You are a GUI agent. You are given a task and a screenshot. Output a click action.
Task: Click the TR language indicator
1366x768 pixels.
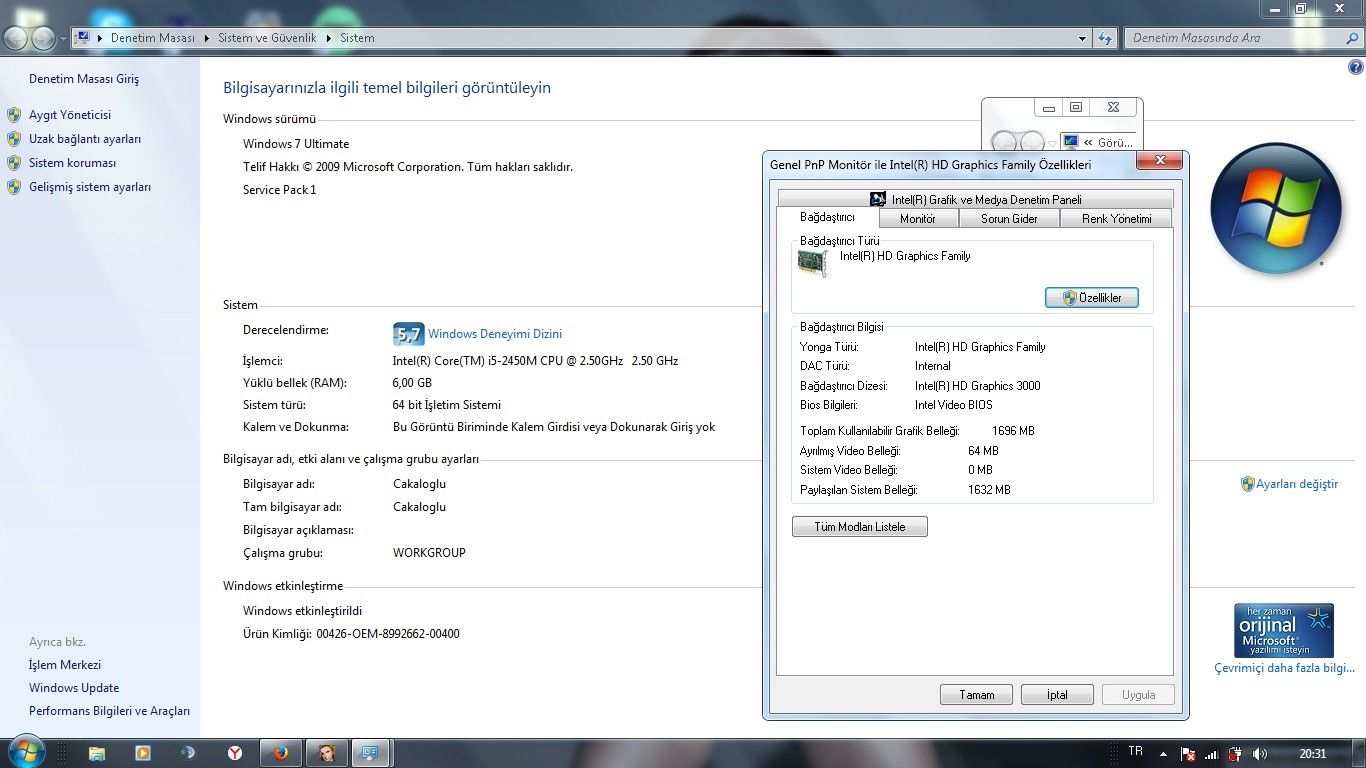pos(1135,751)
